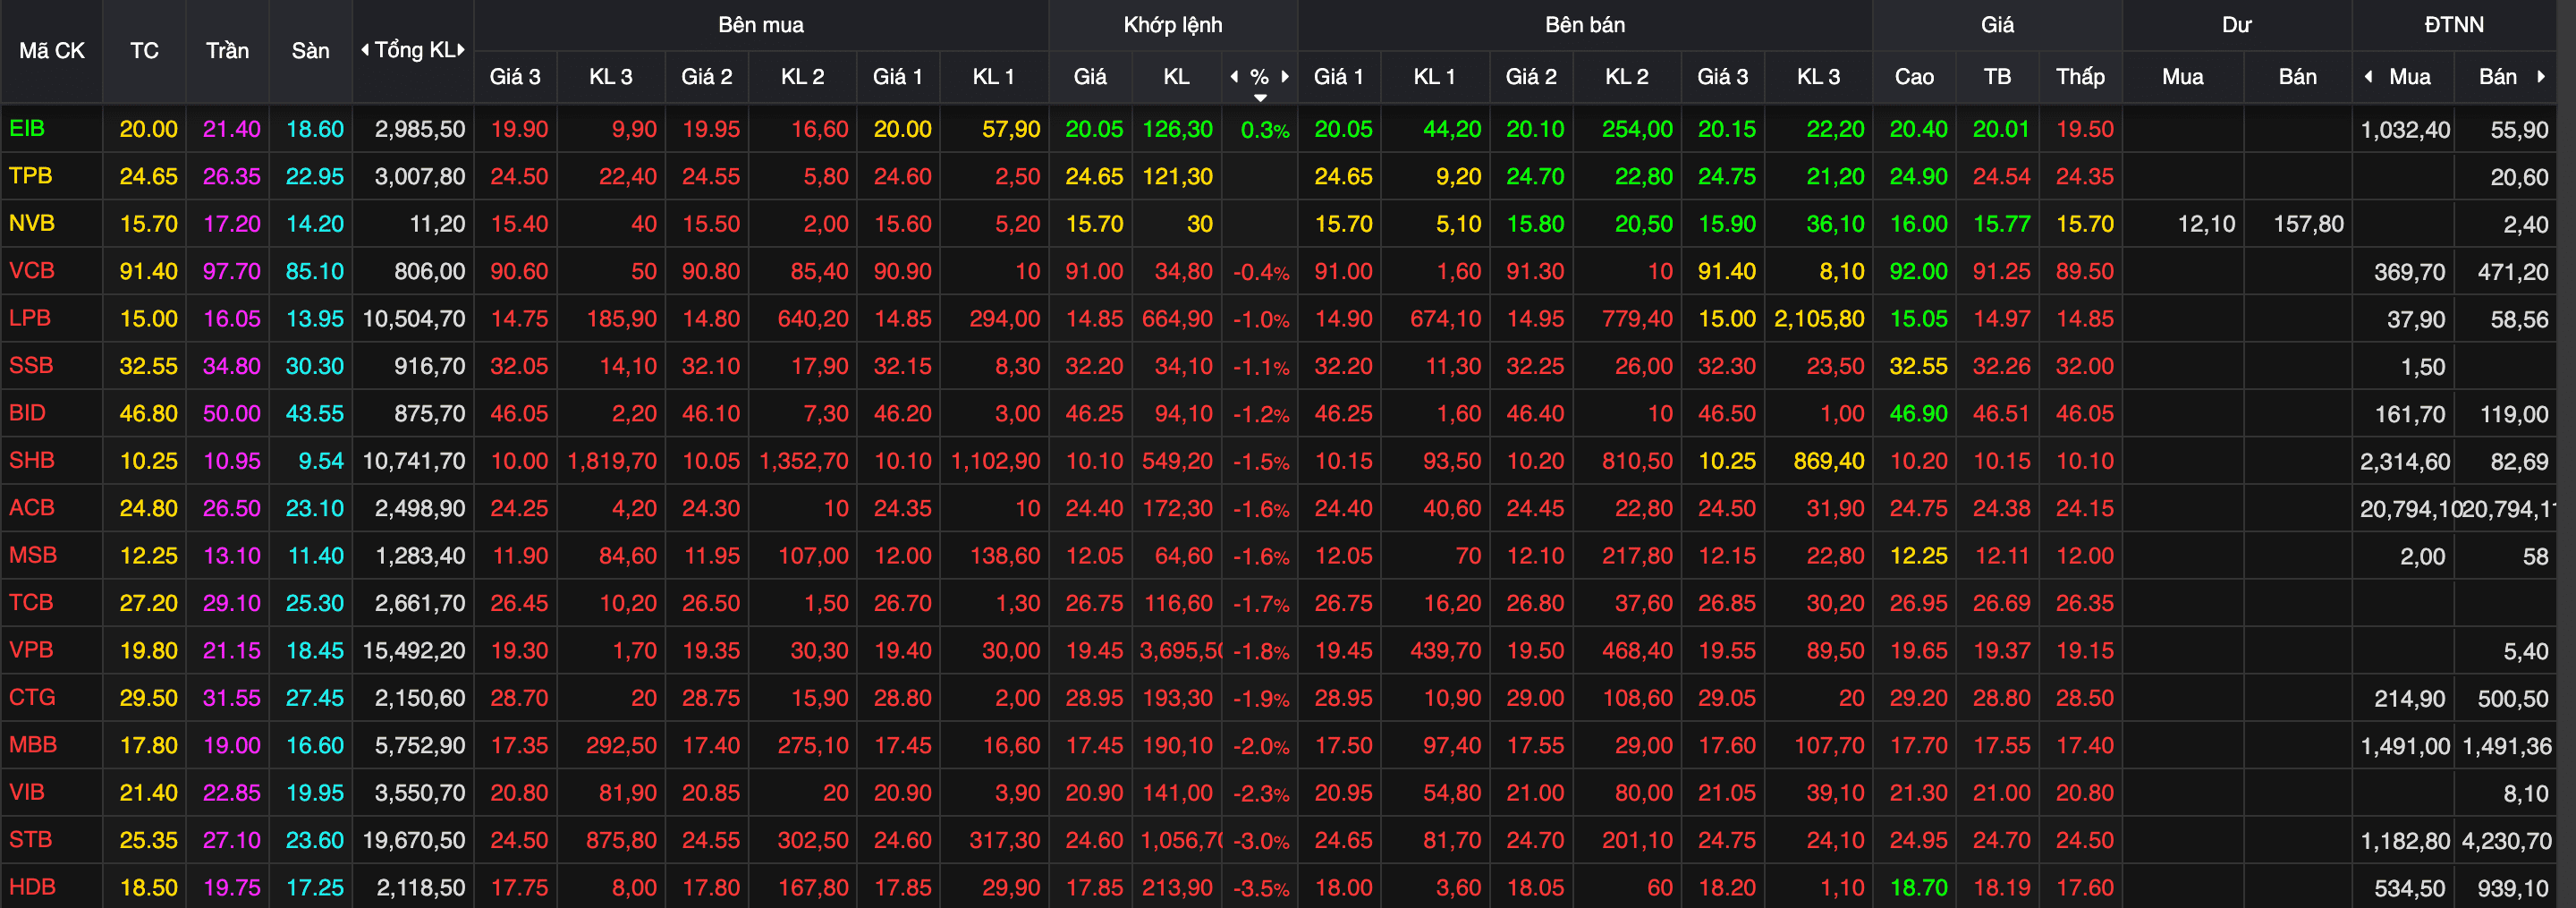
Task: Open the VPB stock ticker
Action: coord(31,649)
